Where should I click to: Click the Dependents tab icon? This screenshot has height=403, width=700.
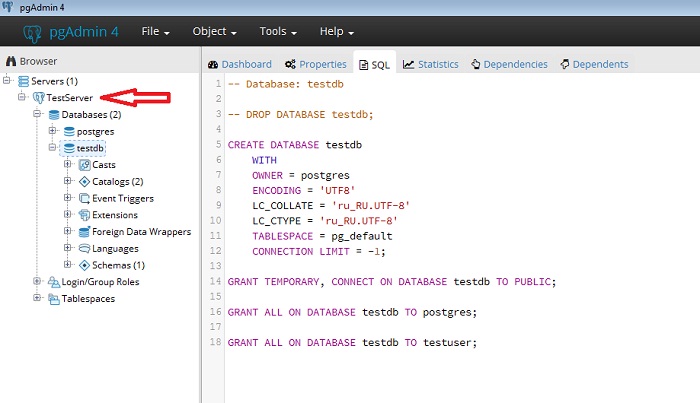565,64
